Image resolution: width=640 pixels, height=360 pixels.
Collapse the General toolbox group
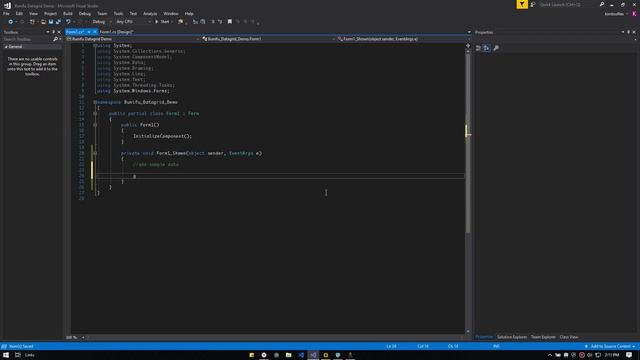coord(6,47)
